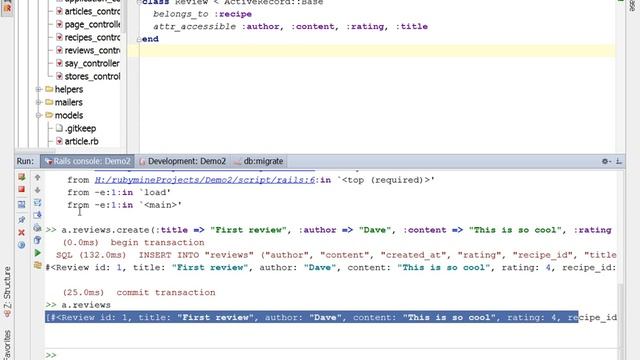Open console command history icon
The width and height of the screenshot is (640, 360).
tap(38, 265)
